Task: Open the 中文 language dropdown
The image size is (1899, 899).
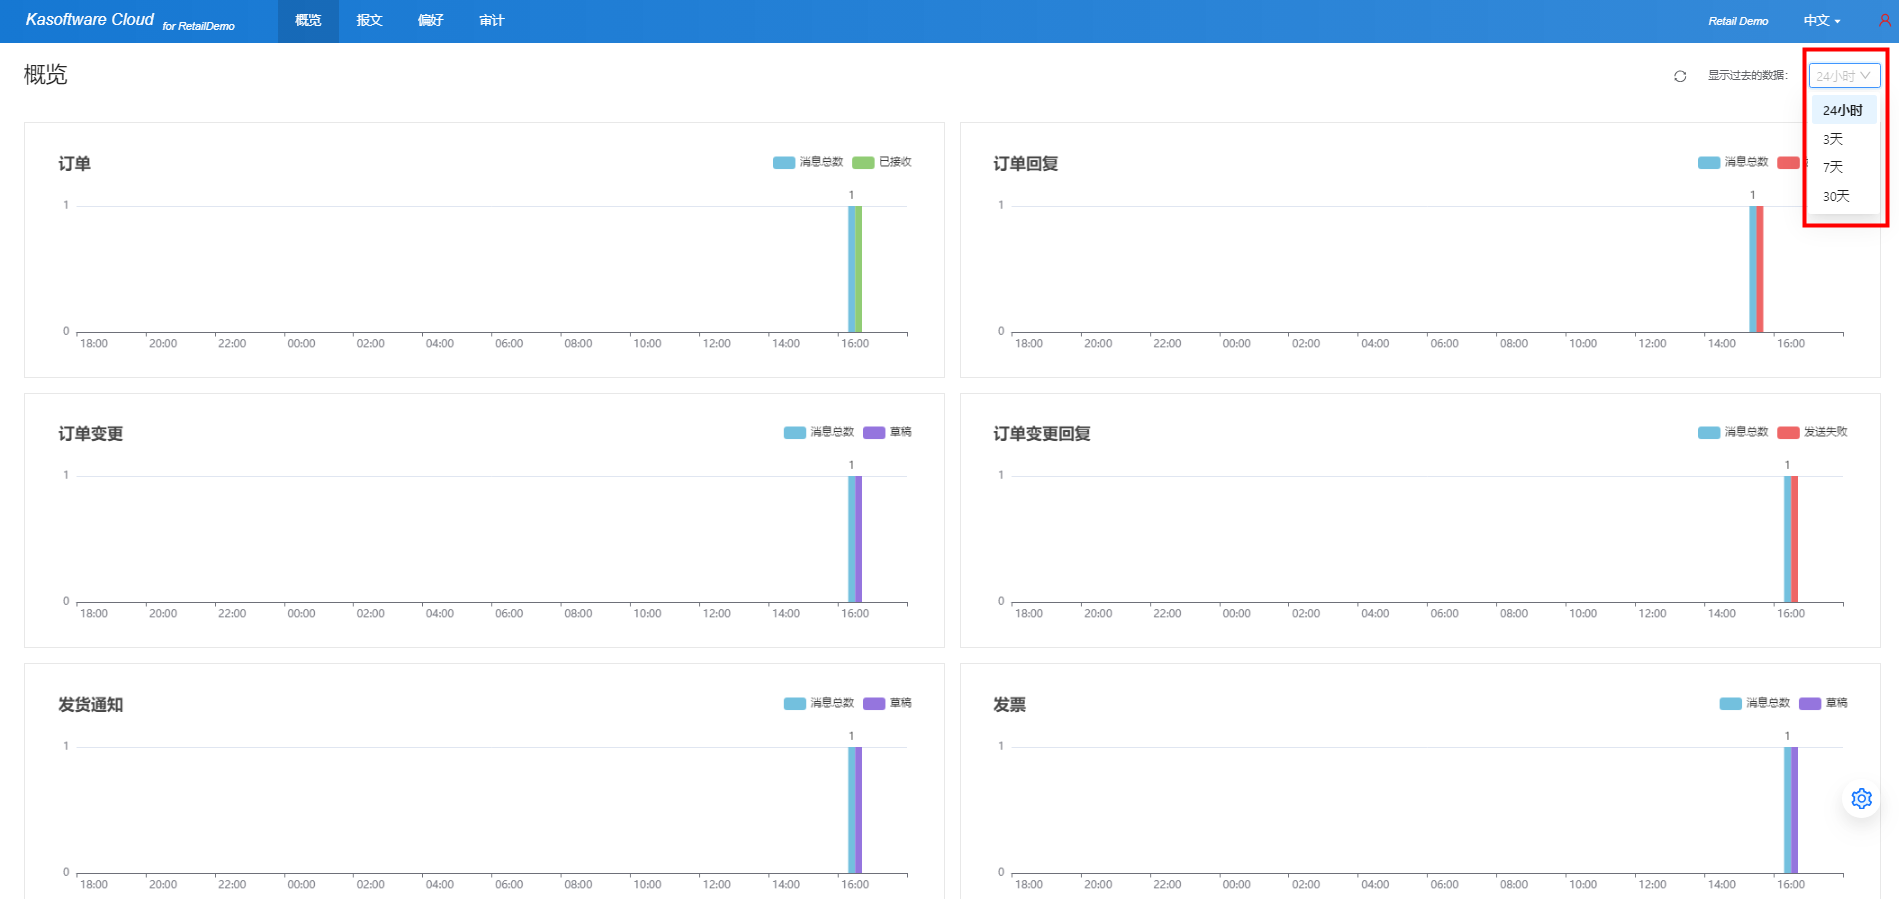Action: pyautogui.click(x=1821, y=21)
